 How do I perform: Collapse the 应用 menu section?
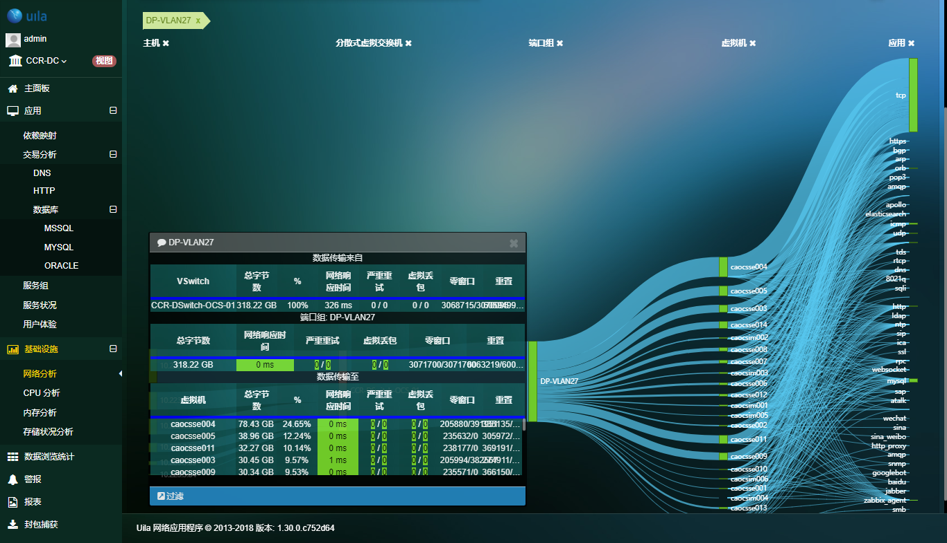click(x=113, y=111)
